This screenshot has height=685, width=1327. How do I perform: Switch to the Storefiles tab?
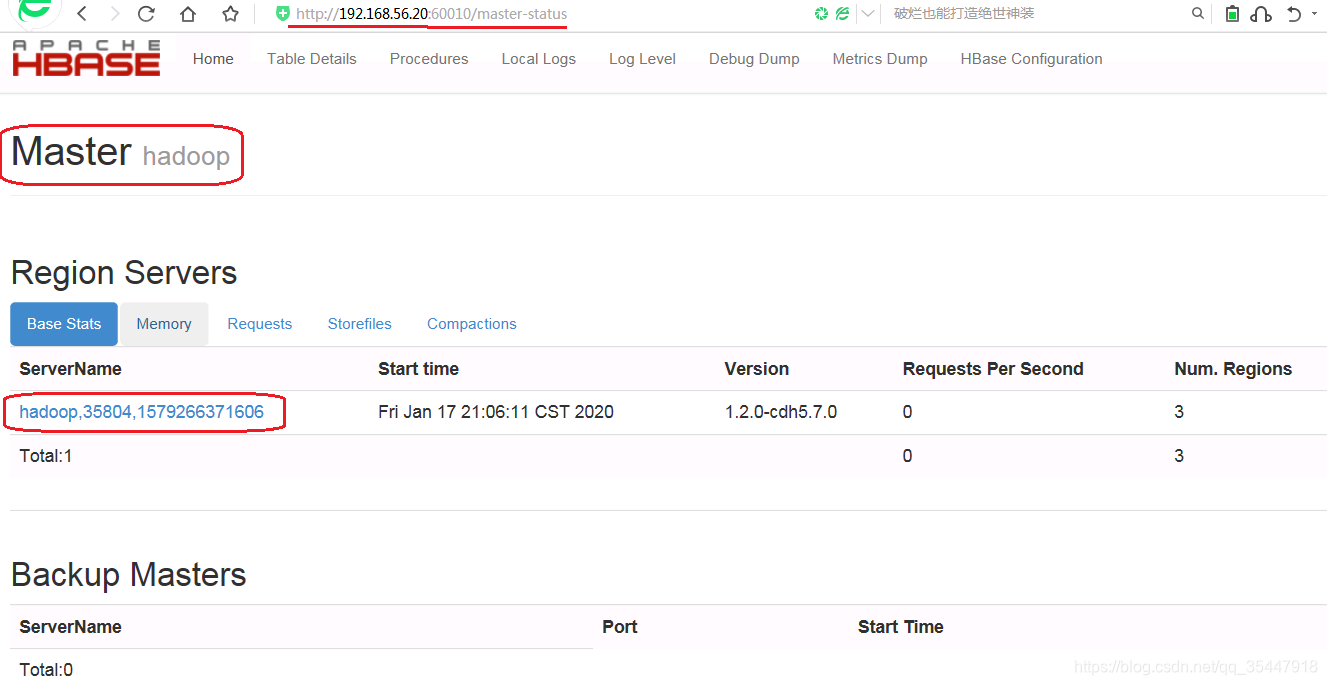[x=360, y=324]
